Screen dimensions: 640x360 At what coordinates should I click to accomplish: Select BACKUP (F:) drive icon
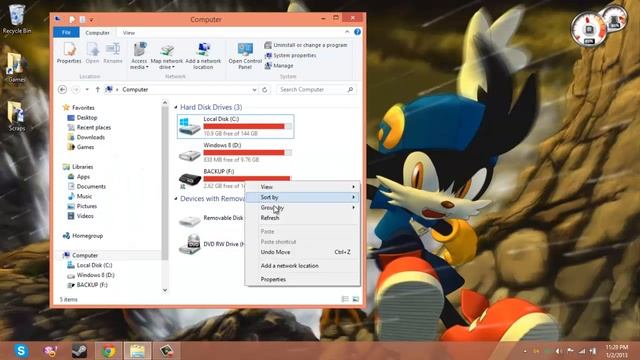(x=190, y=179)
